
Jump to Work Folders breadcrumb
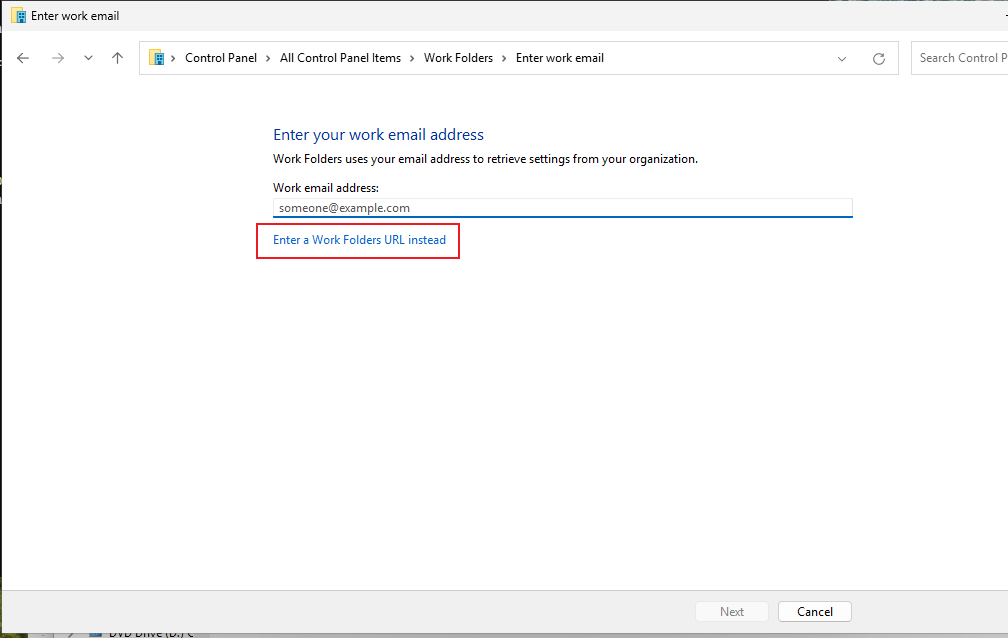[x=458, y=58]
